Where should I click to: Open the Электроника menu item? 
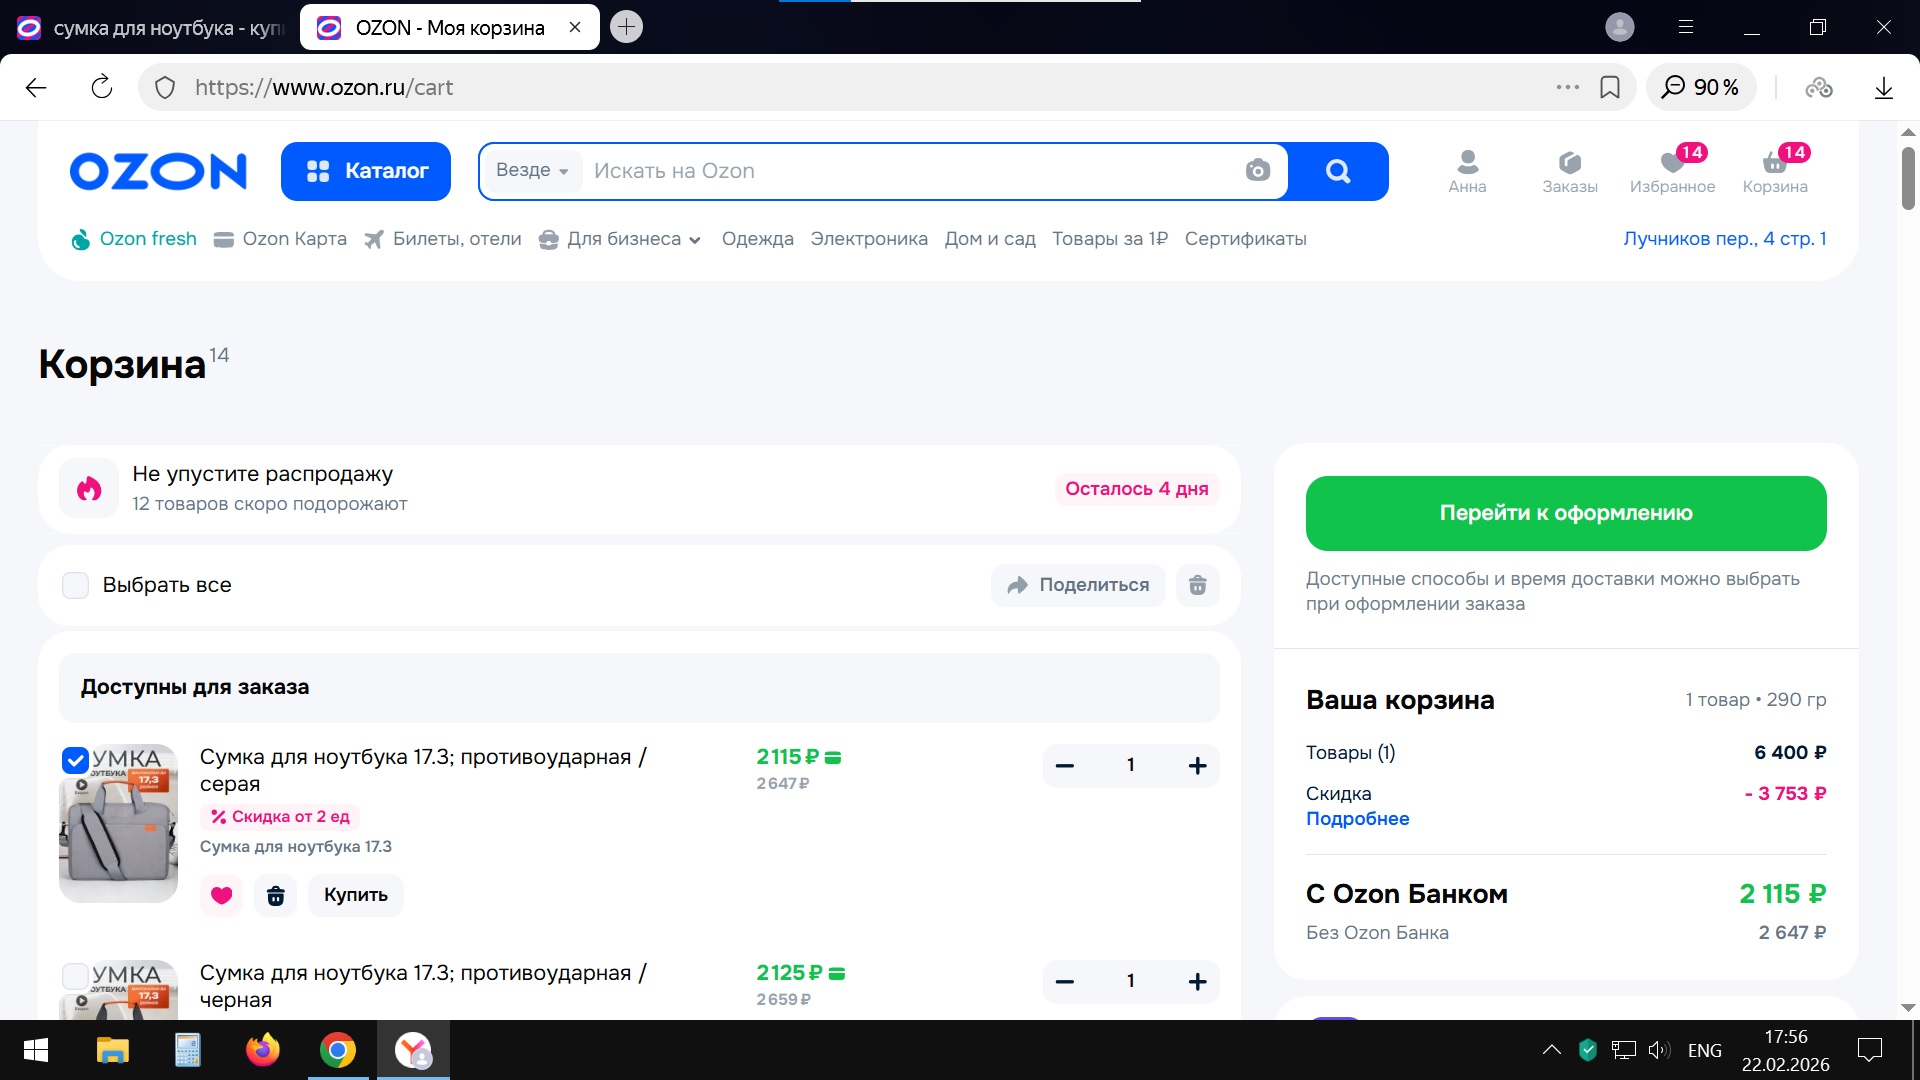(x=868, y=239)
